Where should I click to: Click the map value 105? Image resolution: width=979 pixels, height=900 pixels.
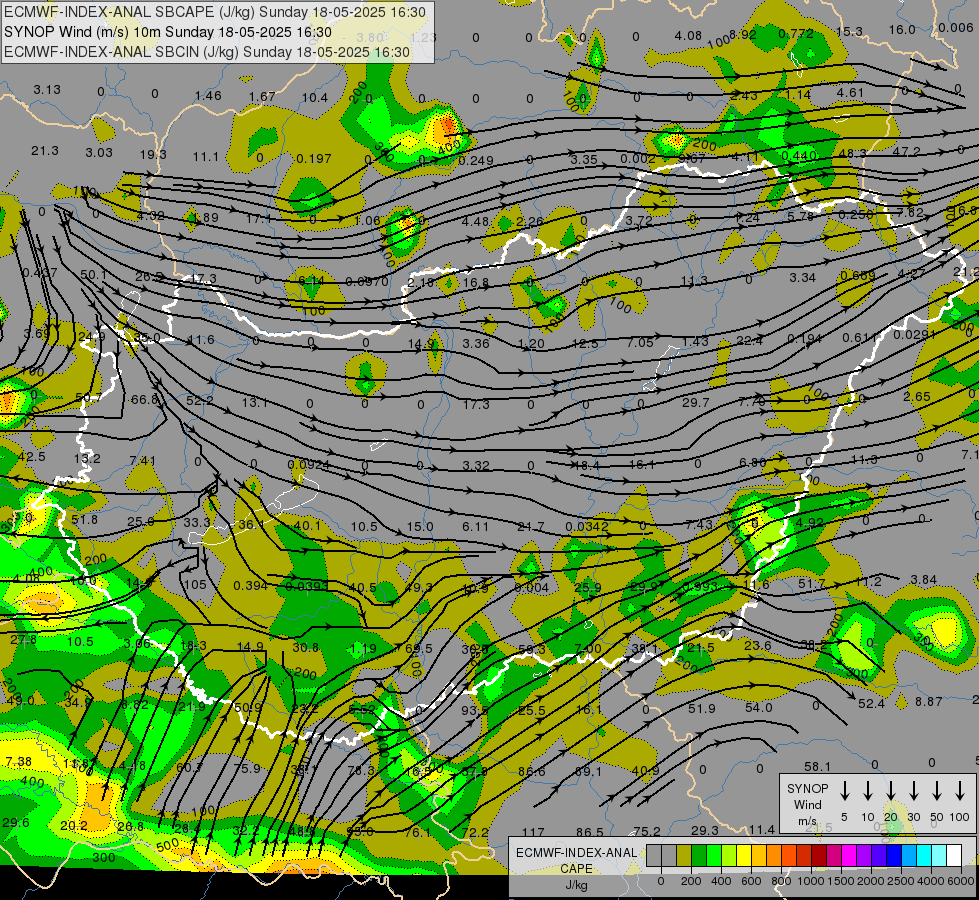[x=195, y=585]
